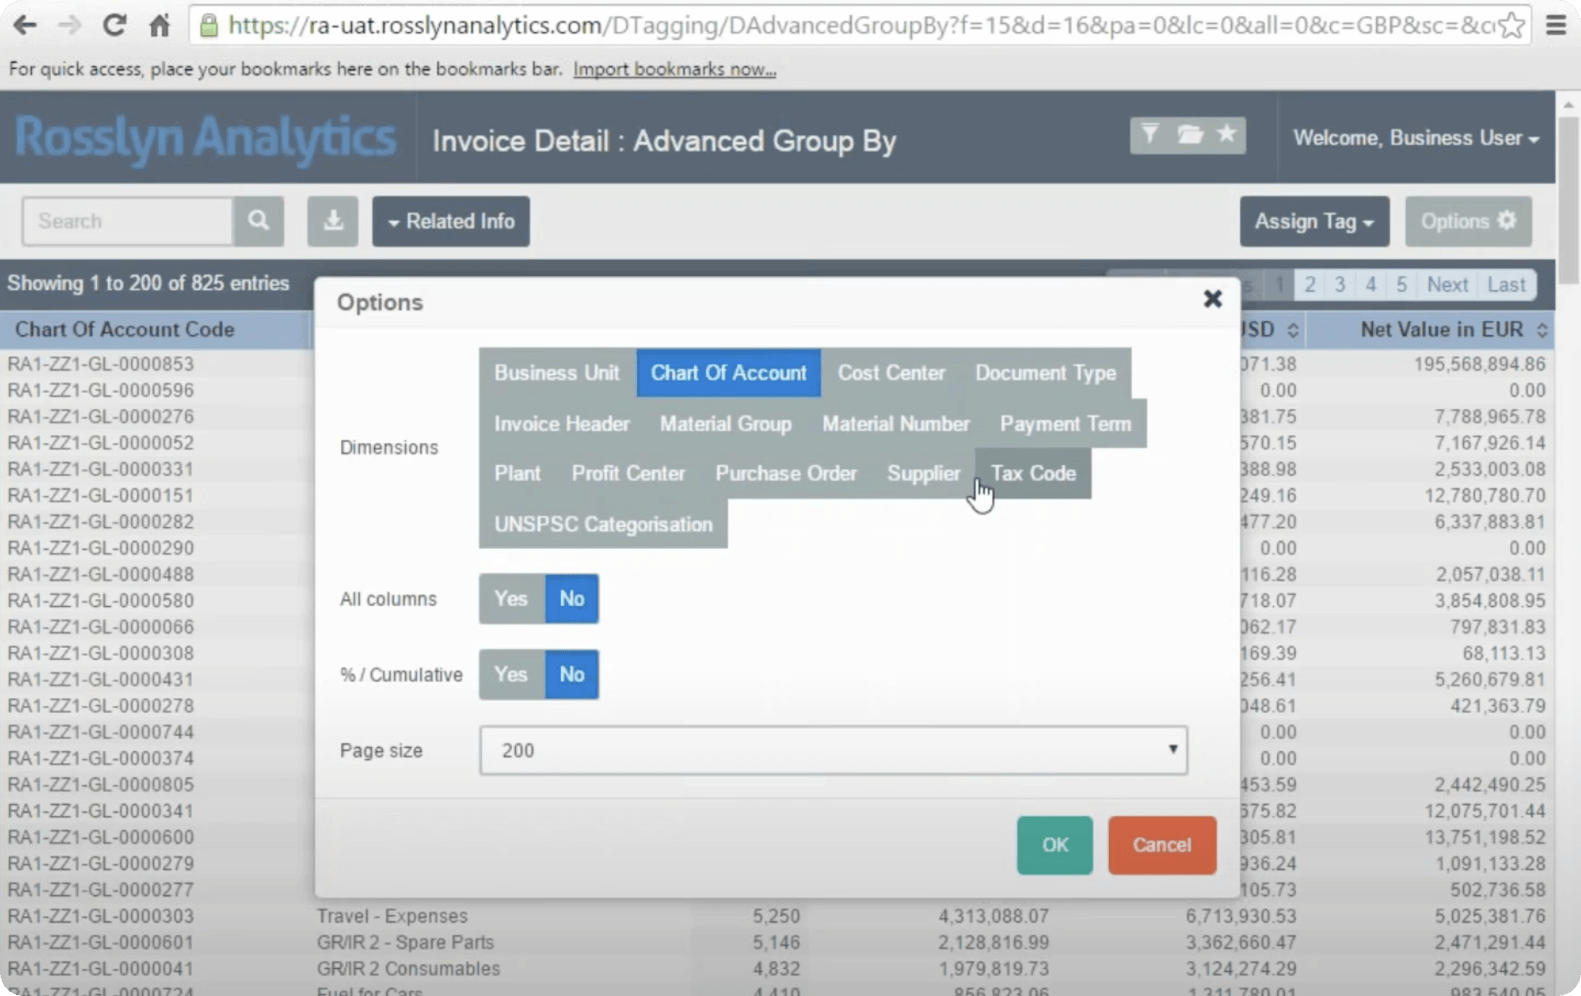The height and width of the screenshot is (996, 1581).
Task: Select the UNSPSC Categorisation dimension
Action: (x=603, y=524)
